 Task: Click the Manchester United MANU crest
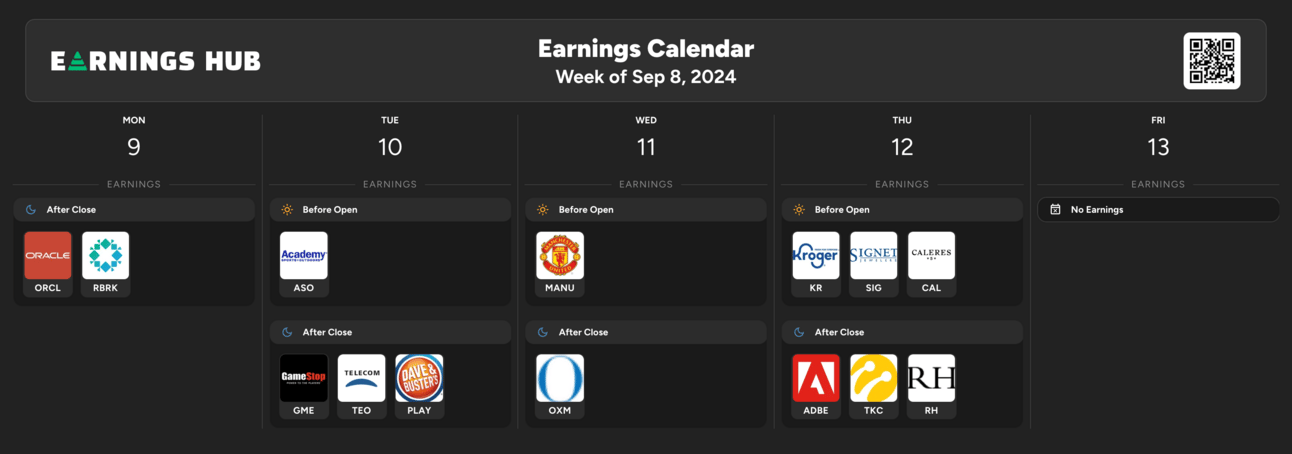click(x=560, y=256)
